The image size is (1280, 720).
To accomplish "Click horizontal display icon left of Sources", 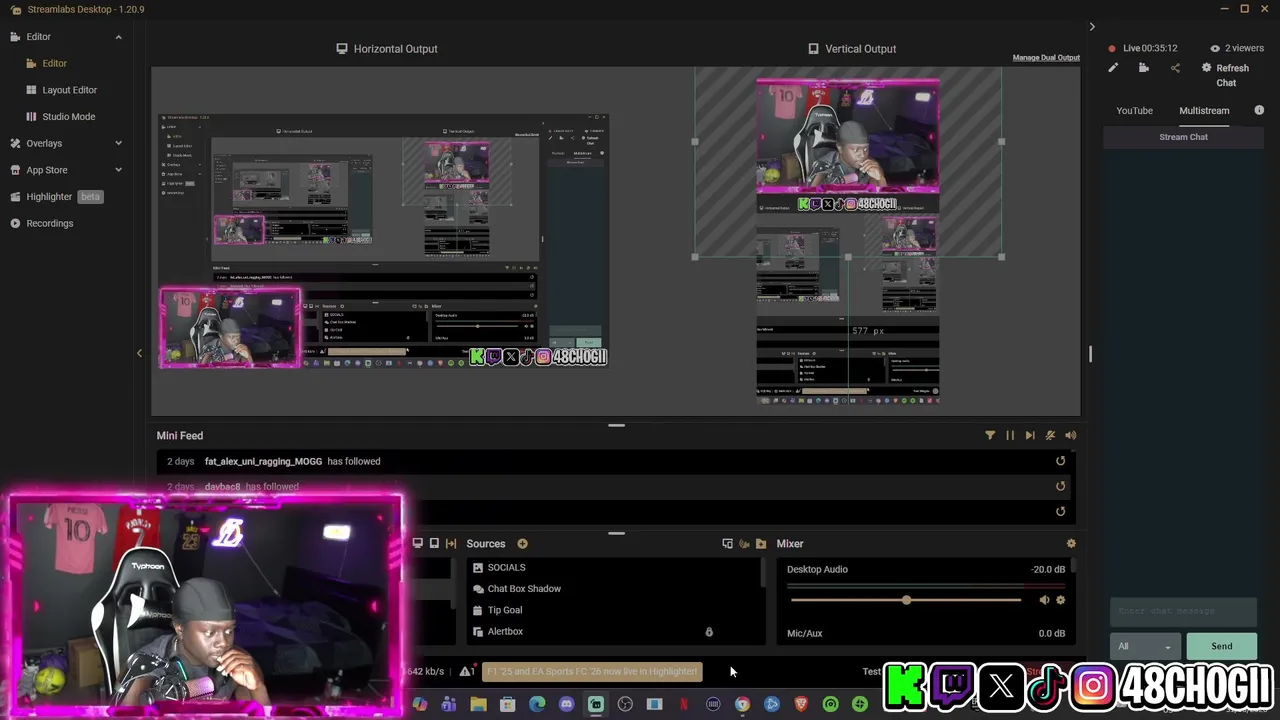I will pyautogui.click(x=417, y=544).
